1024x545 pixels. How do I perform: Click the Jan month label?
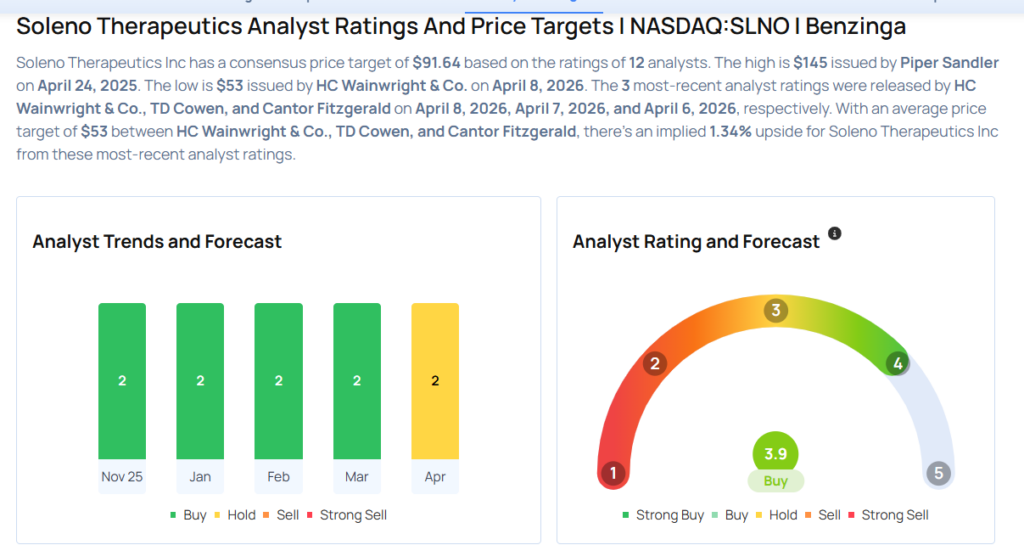tap(200, 477)
